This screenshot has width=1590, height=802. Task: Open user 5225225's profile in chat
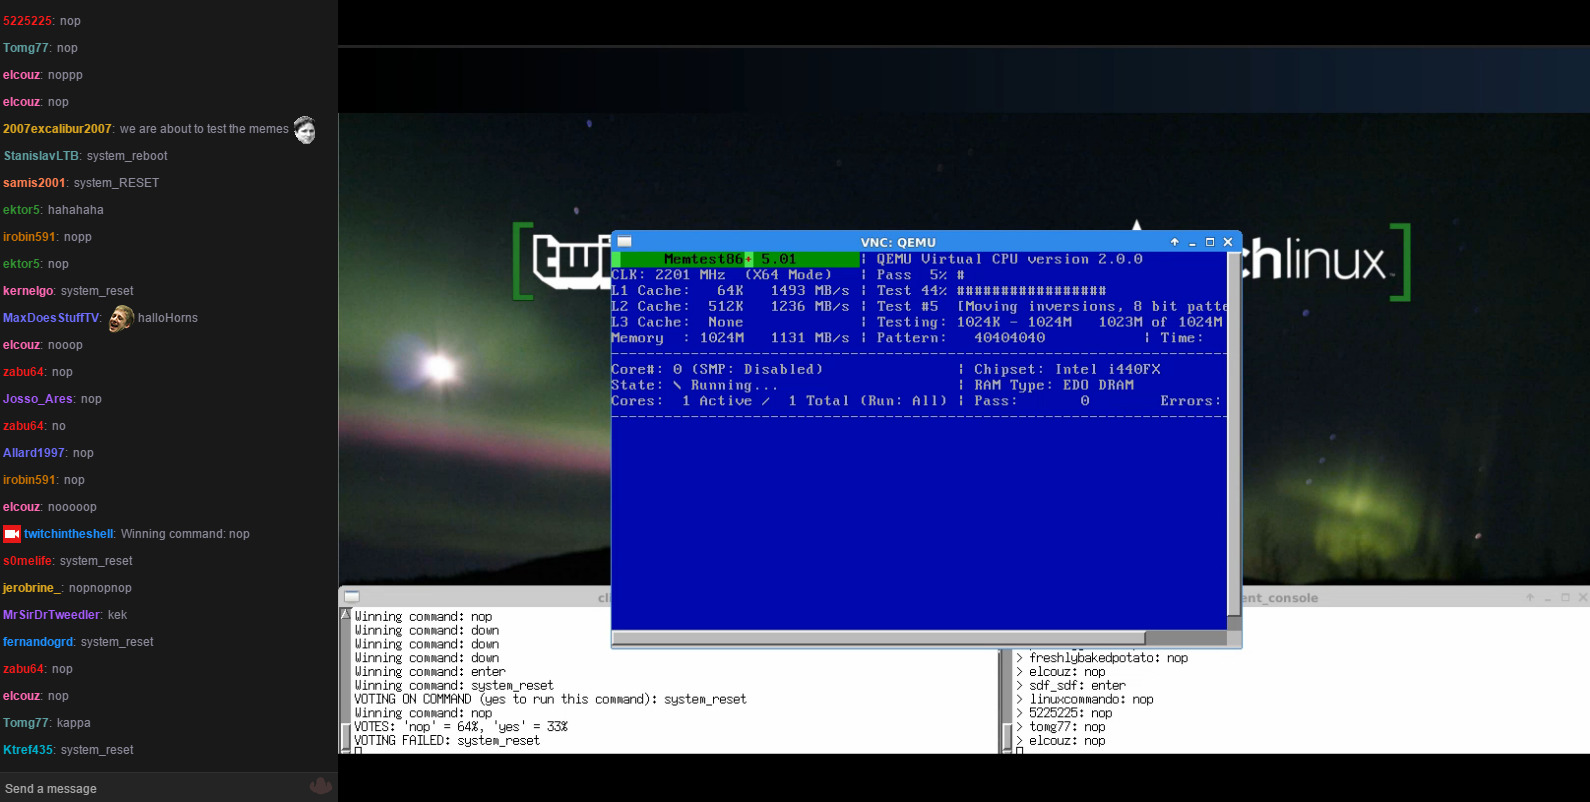coord(28,21)
